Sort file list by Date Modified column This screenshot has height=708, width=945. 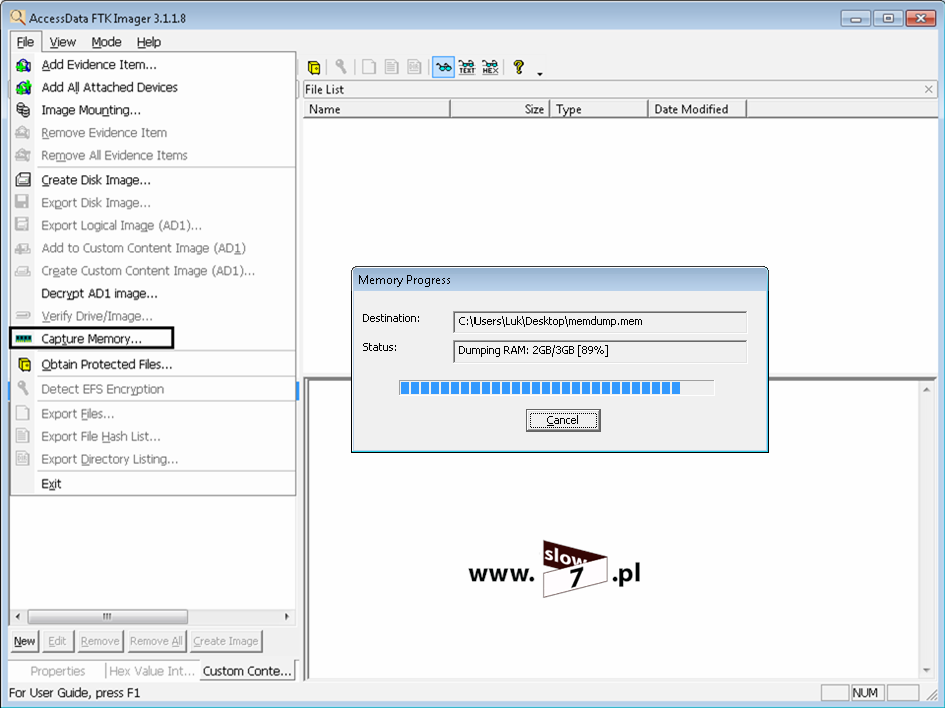697,109
